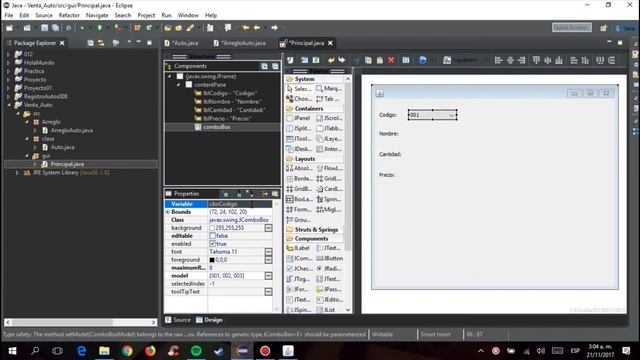The image size is (640, 360).
Task: Expand the HolaMundo project
Action: (9, 62)
